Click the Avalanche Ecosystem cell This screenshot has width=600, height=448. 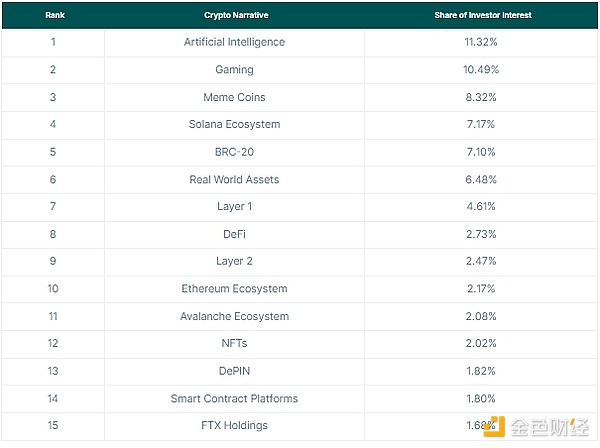pyautogui.click(x=234, y=316)
